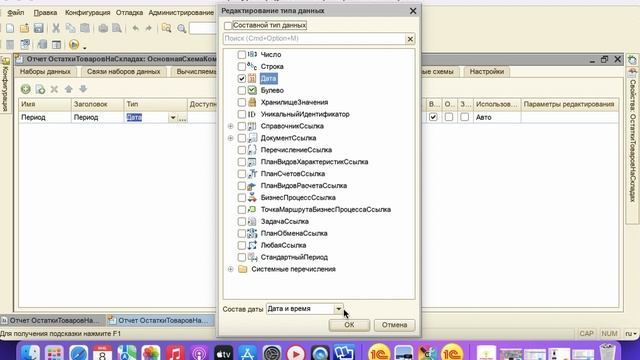Check the СтандартныйПериод checkbox
640x360 pixels.
coord(242,257)
